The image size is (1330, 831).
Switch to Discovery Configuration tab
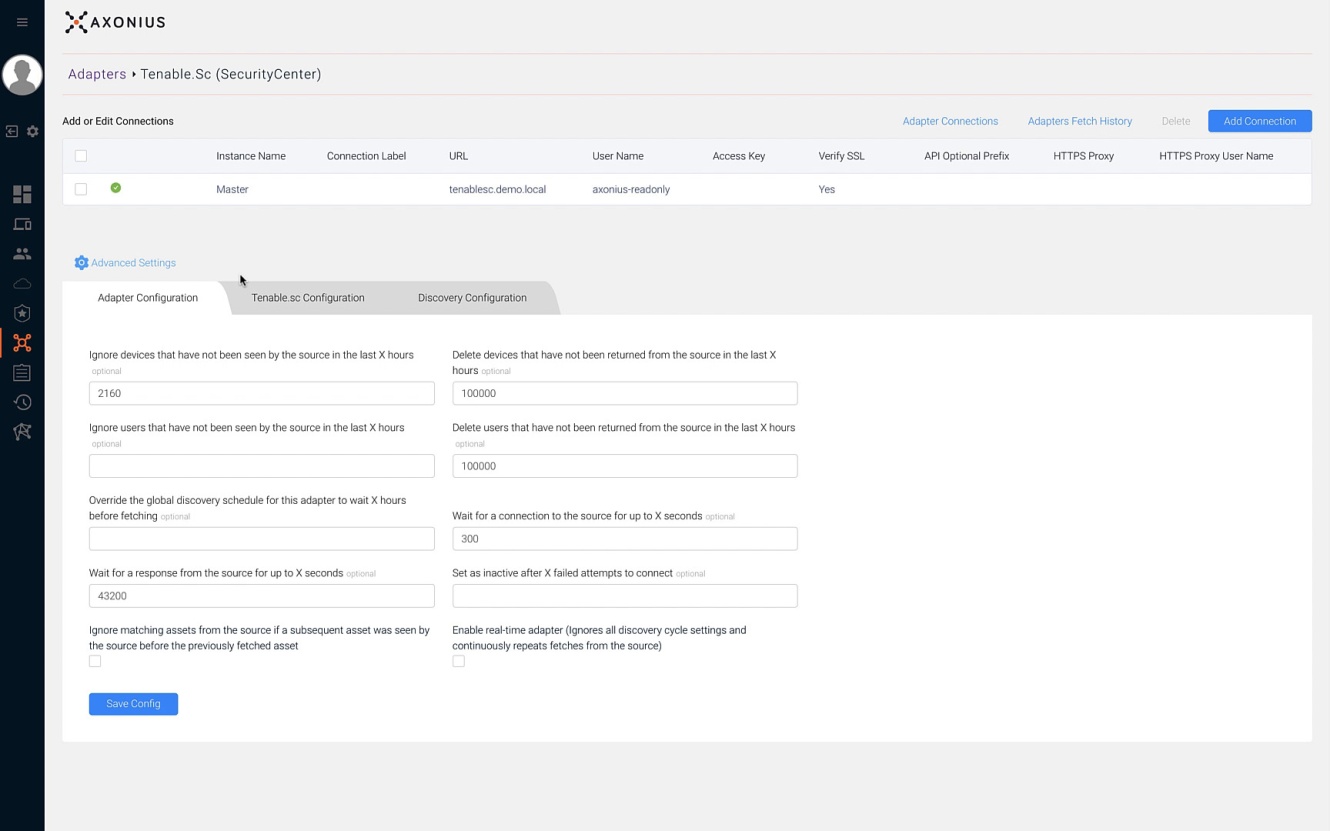coord(472,298)
